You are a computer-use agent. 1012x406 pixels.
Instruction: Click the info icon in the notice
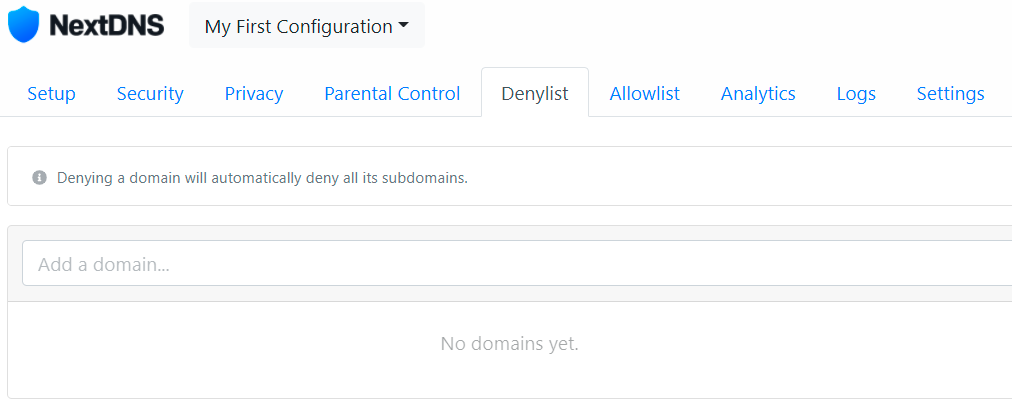[40, 178]
